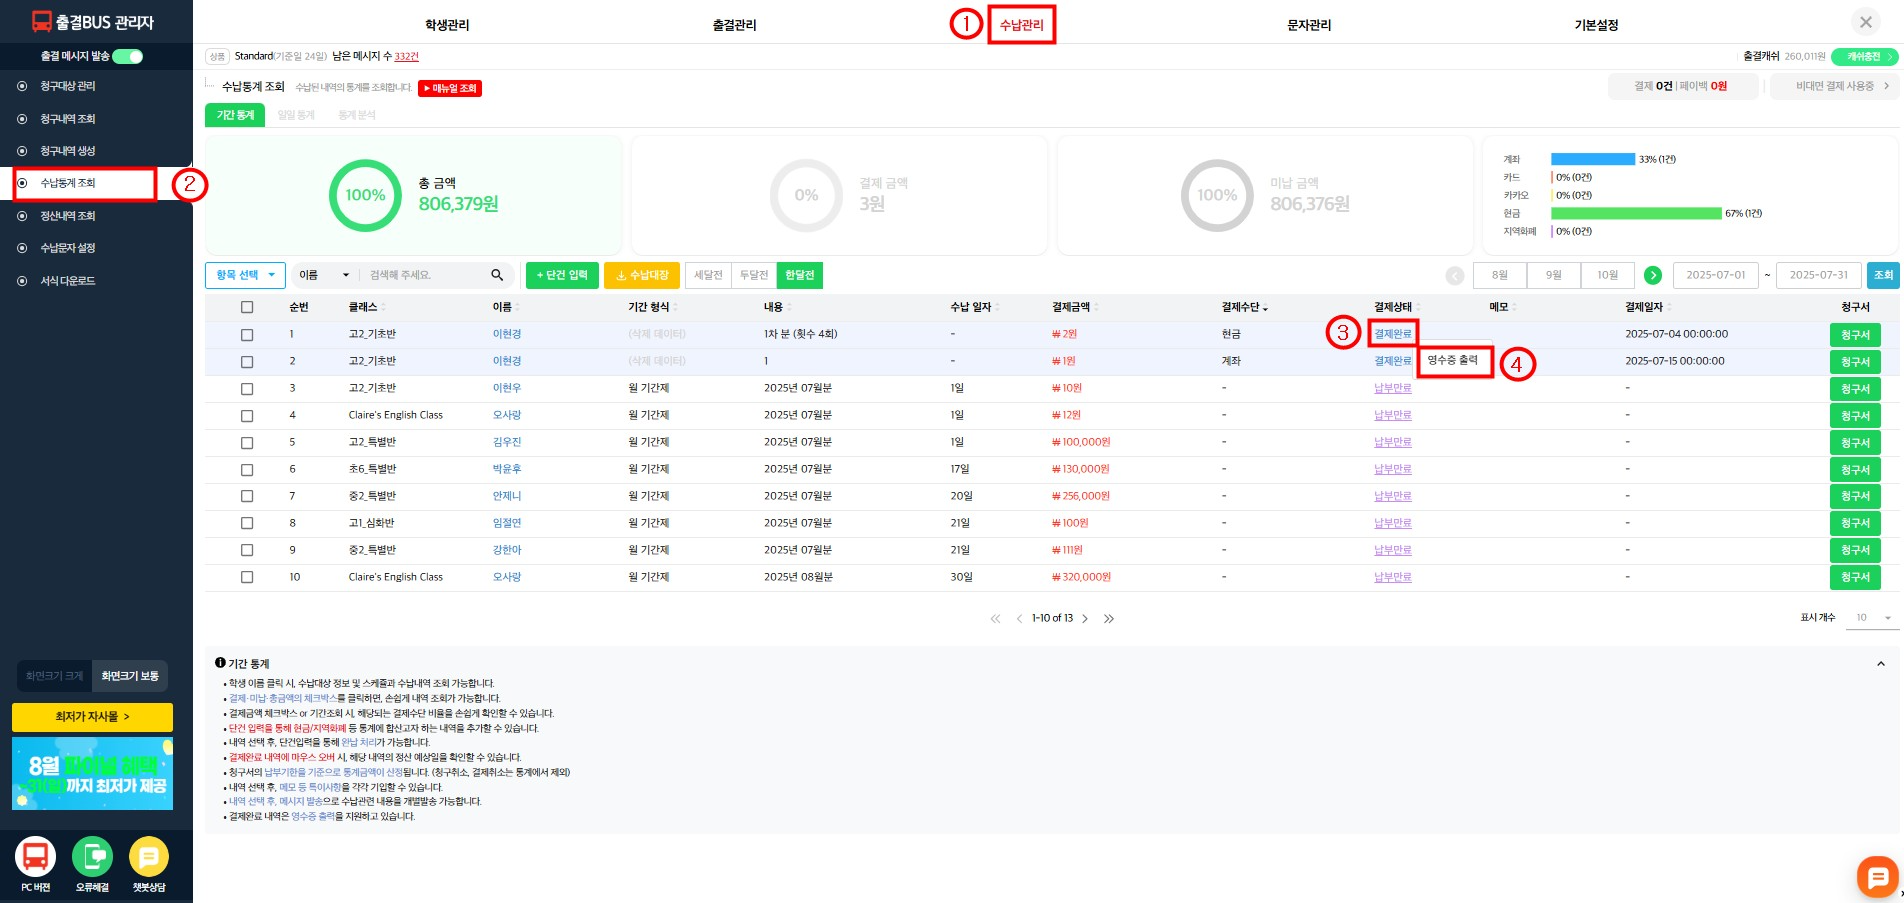The width and height of the screenshot is (1904, 903).
Task: Open the 학생관리 top menu
Action: tap(447, 25)
